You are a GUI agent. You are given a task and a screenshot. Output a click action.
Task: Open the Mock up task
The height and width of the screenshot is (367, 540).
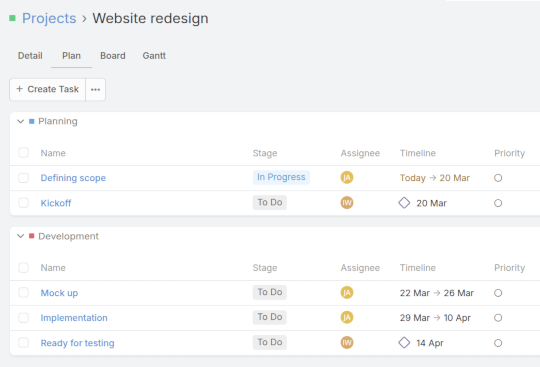(59, 293)
